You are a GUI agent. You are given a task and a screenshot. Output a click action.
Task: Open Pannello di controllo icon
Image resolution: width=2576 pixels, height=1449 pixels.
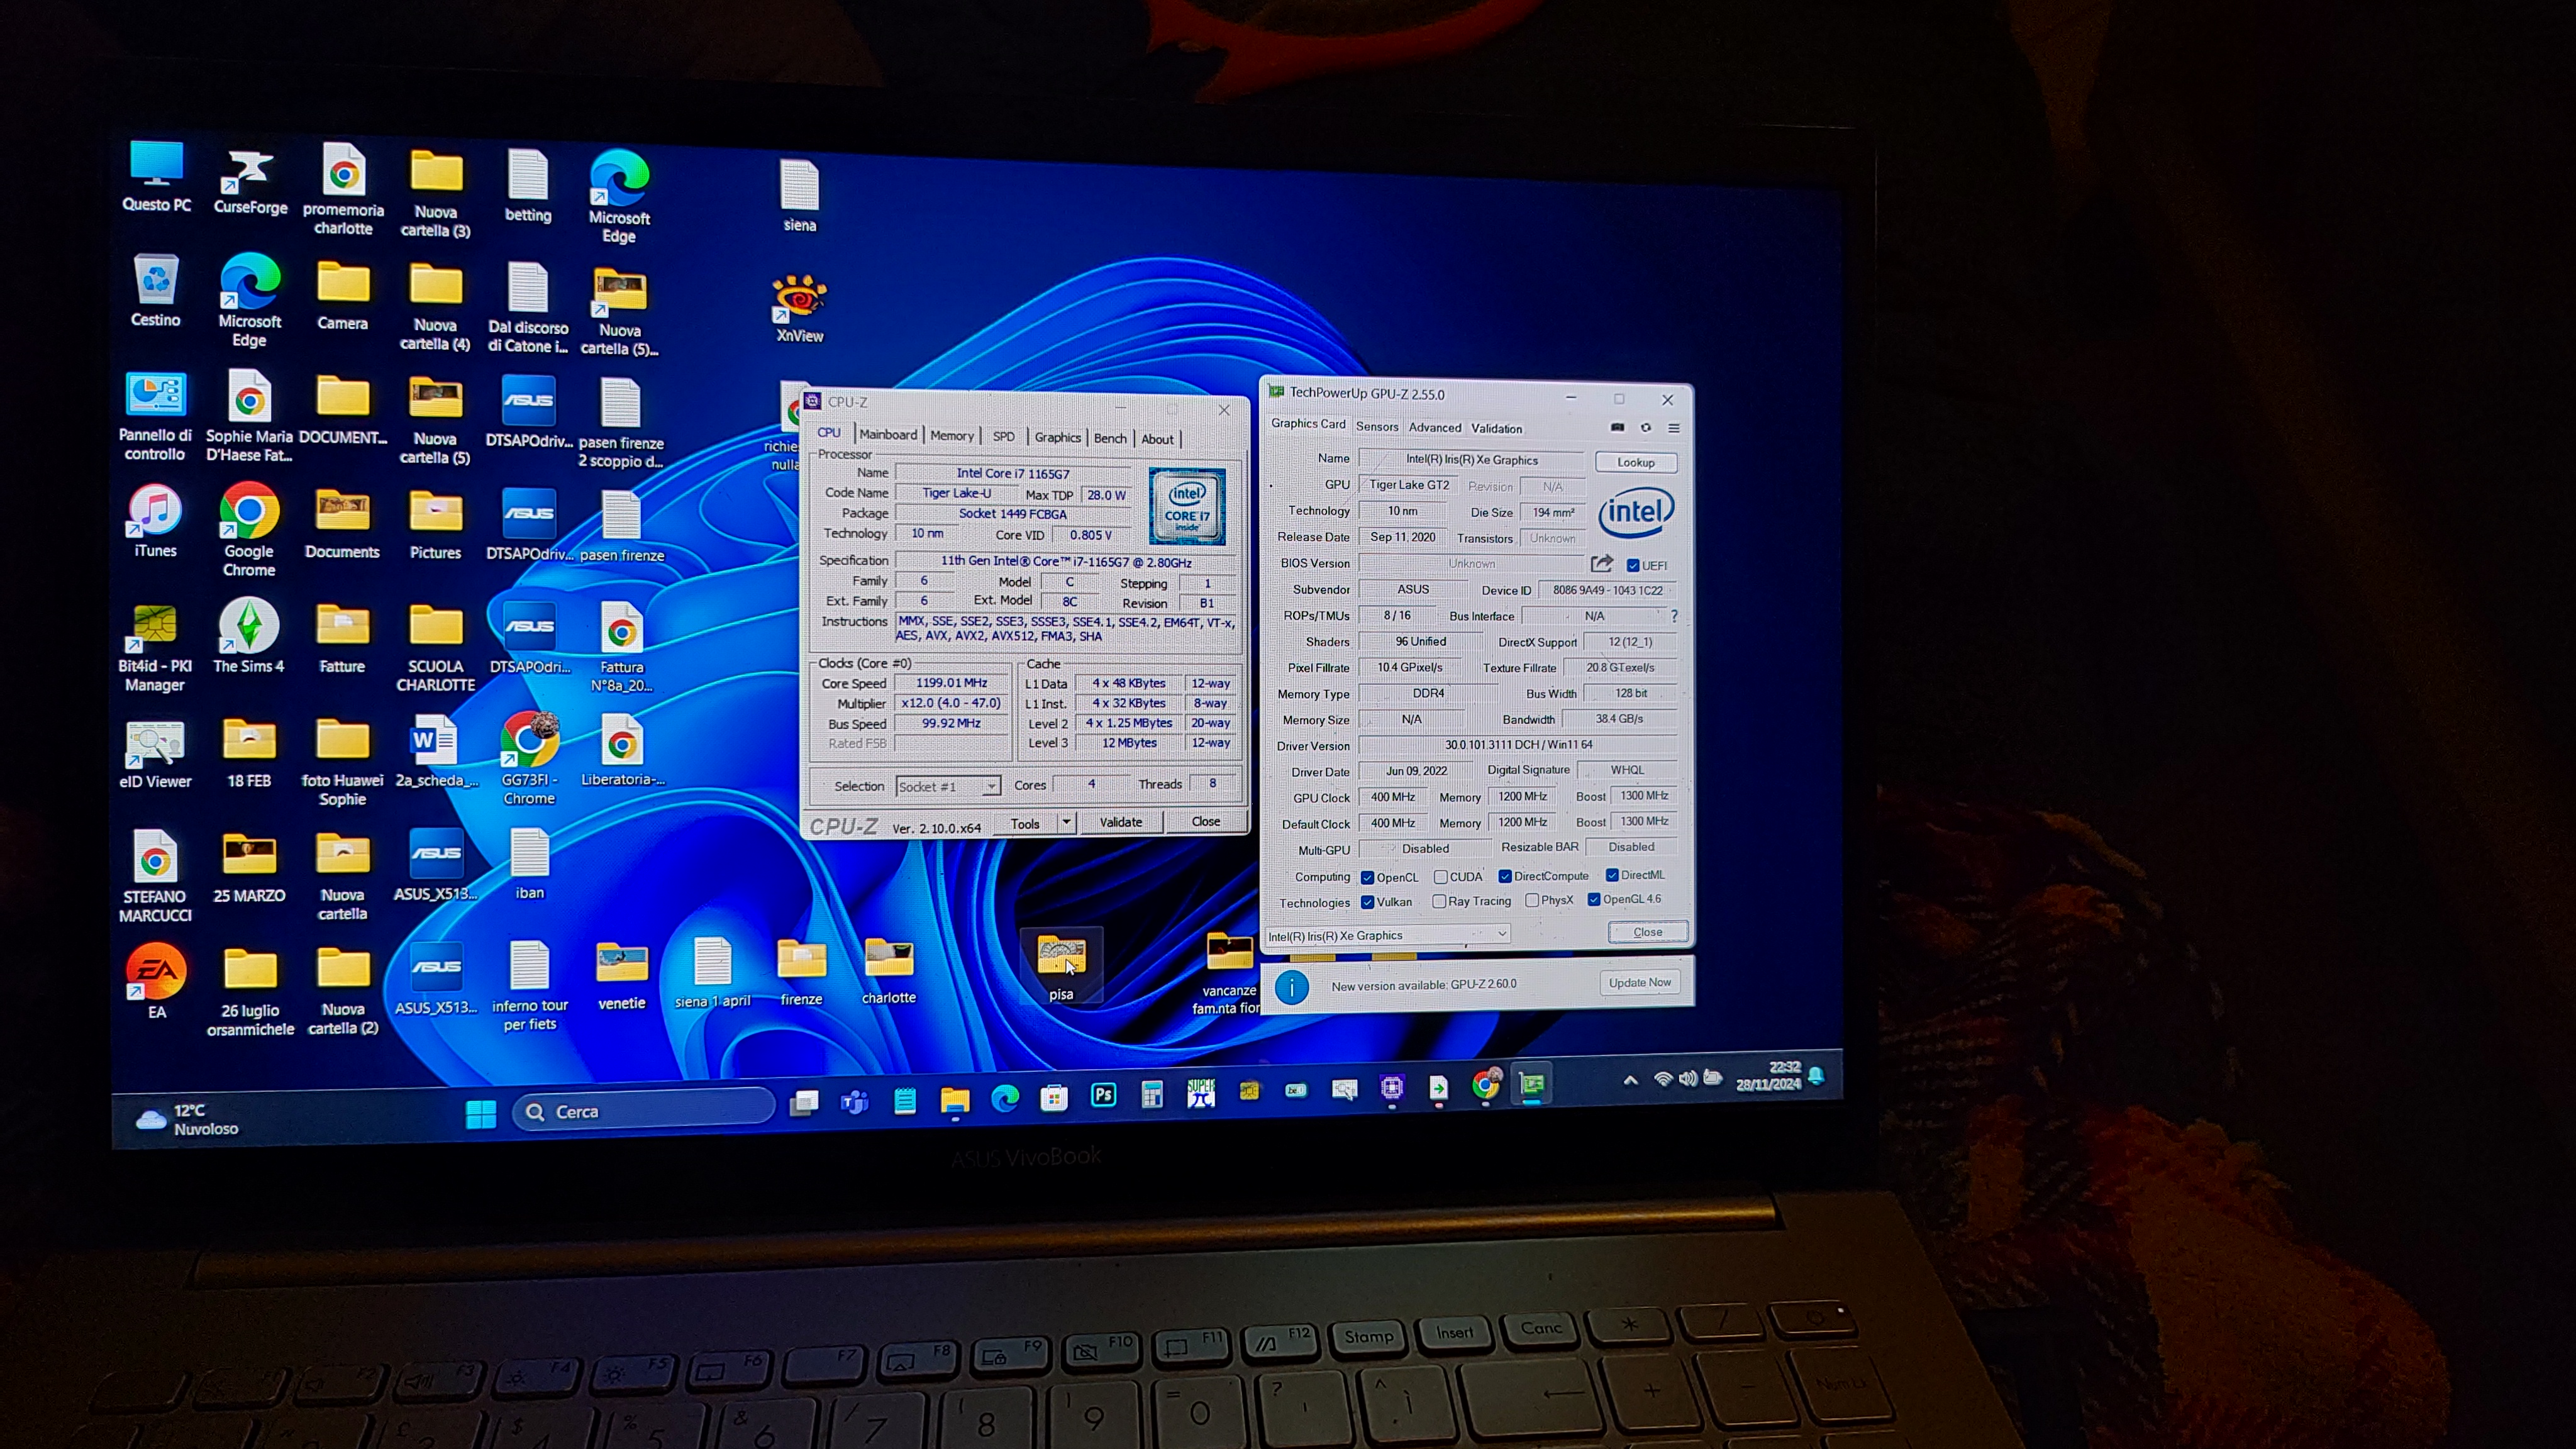tap(155, 416)
